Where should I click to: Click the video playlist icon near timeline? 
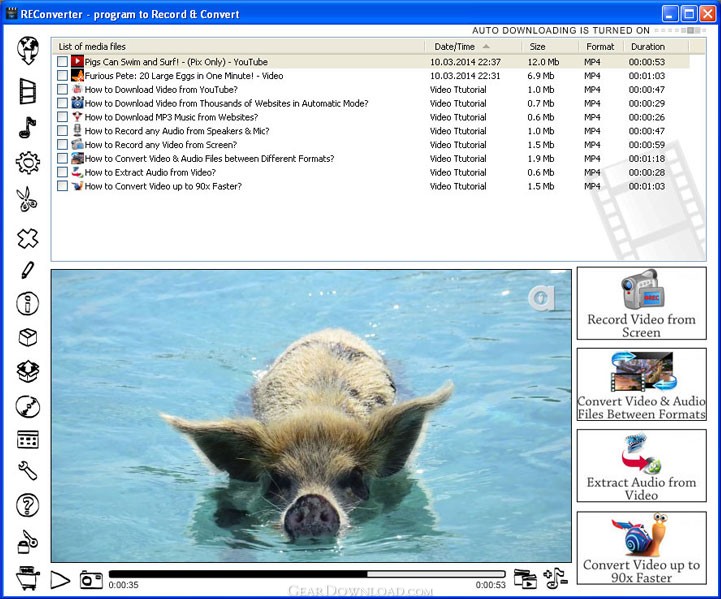click(525, 579)
